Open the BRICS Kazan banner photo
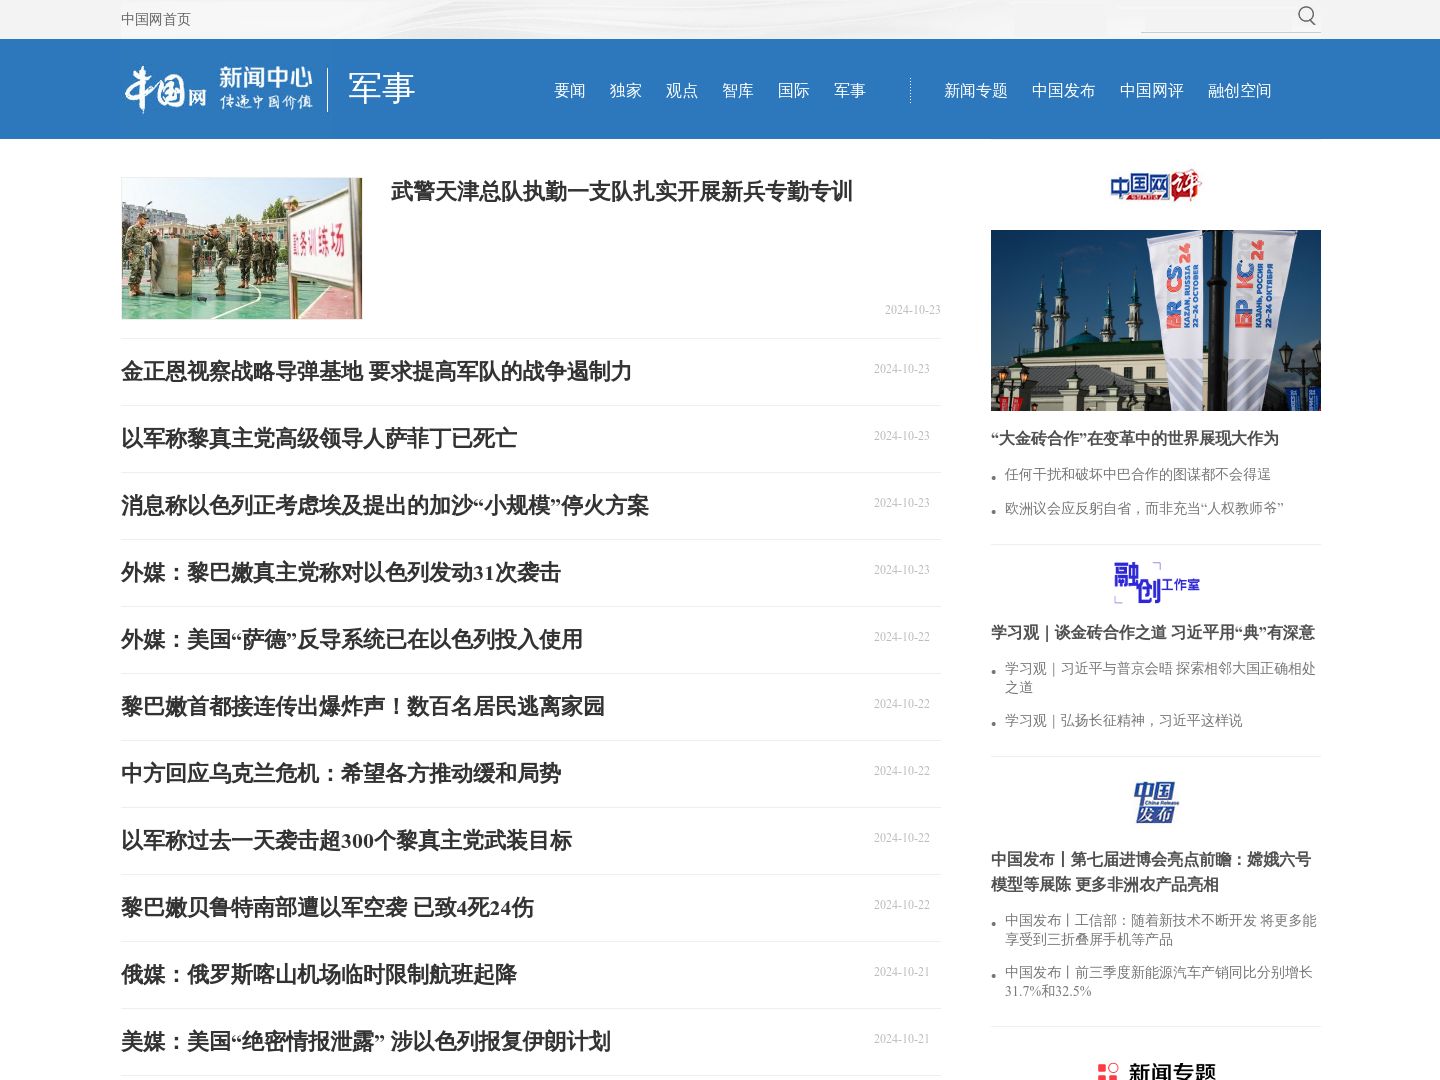The image size is (1440, 1080). click(1156, 320)
